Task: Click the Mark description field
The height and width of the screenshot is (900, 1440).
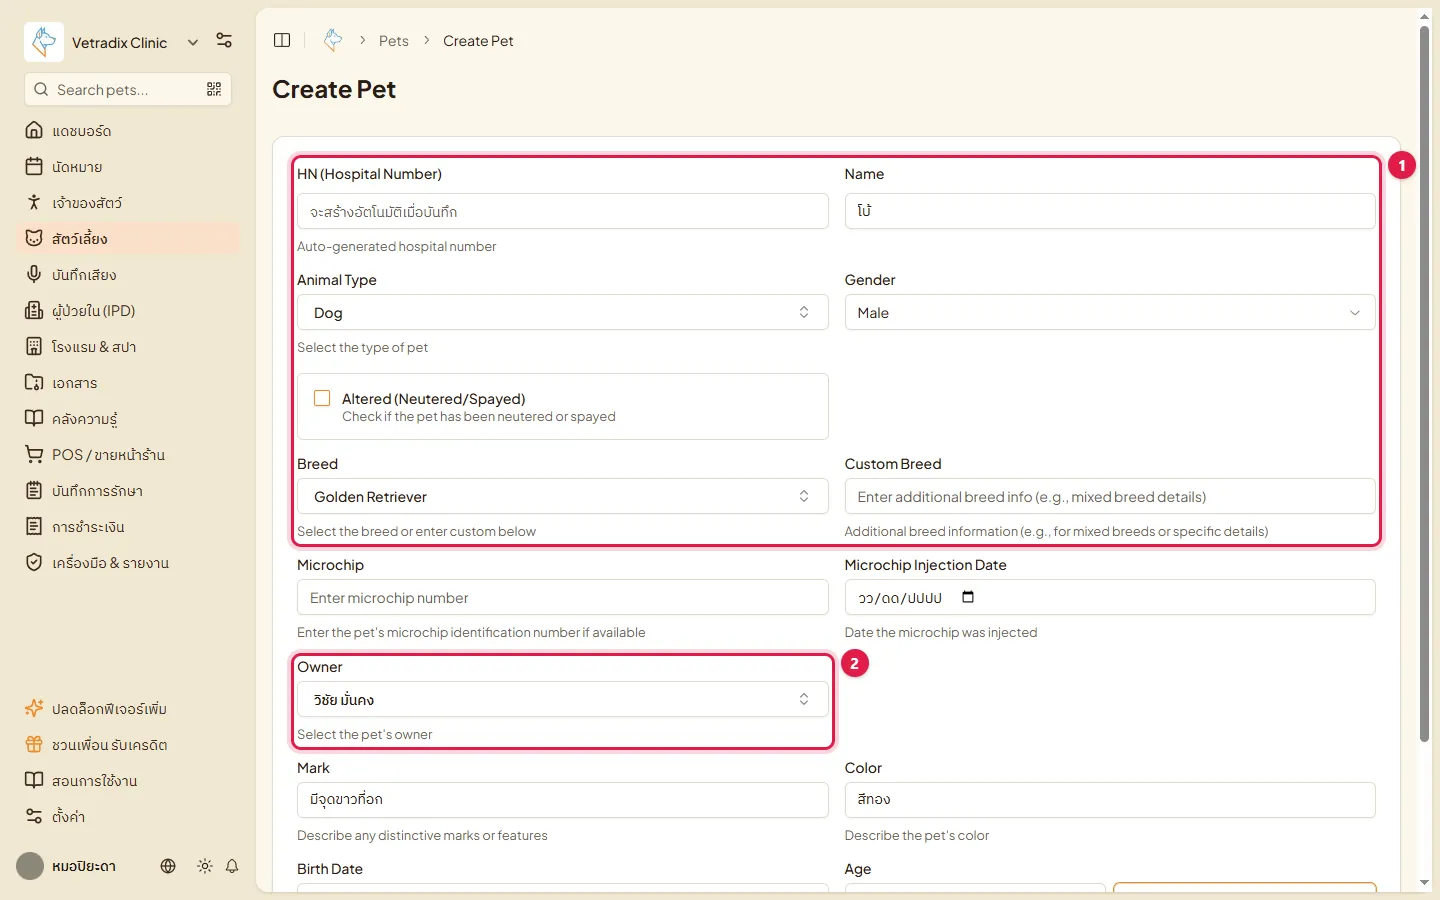Action: tap(562, 800)
